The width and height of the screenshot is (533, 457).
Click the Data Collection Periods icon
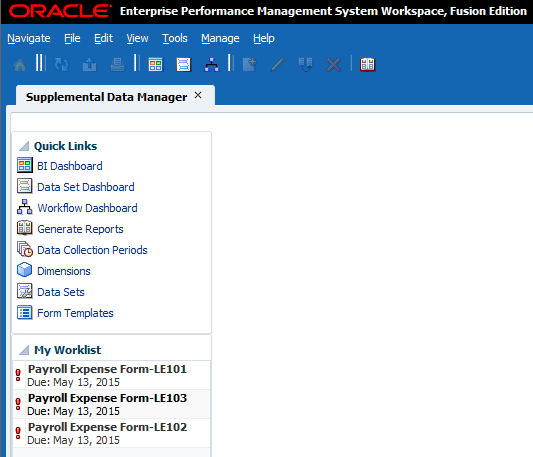(x=25, y=249)
